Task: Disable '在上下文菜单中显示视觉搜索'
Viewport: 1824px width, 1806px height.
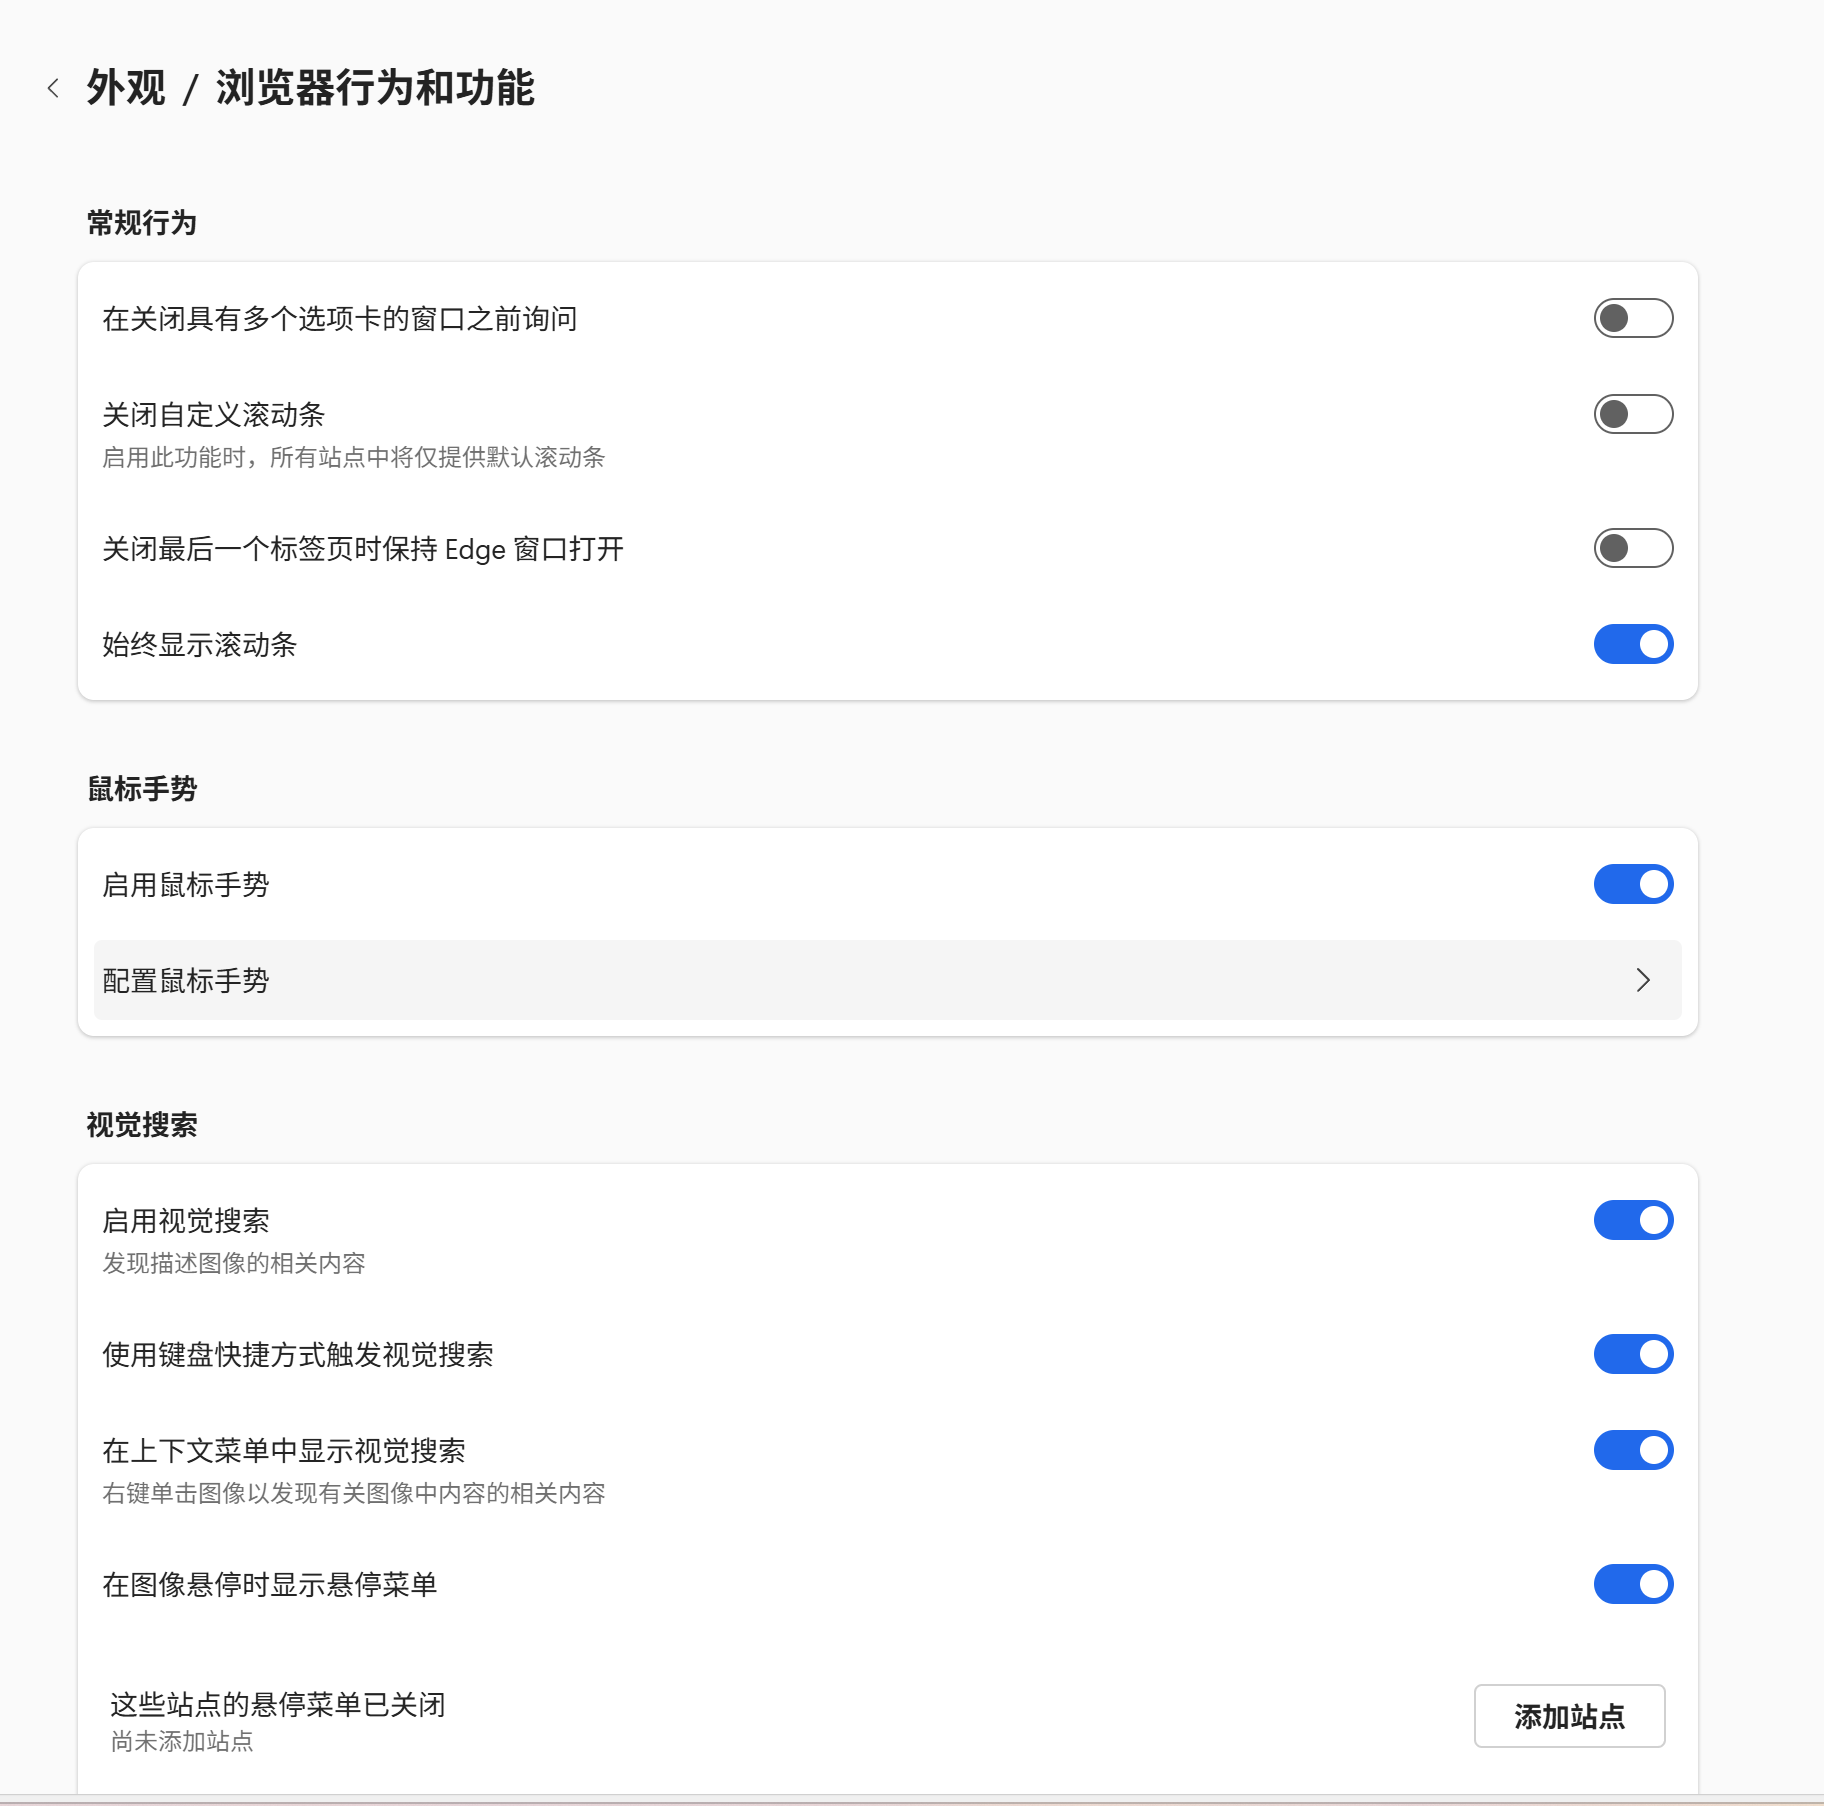Action: [1633, 1449]
